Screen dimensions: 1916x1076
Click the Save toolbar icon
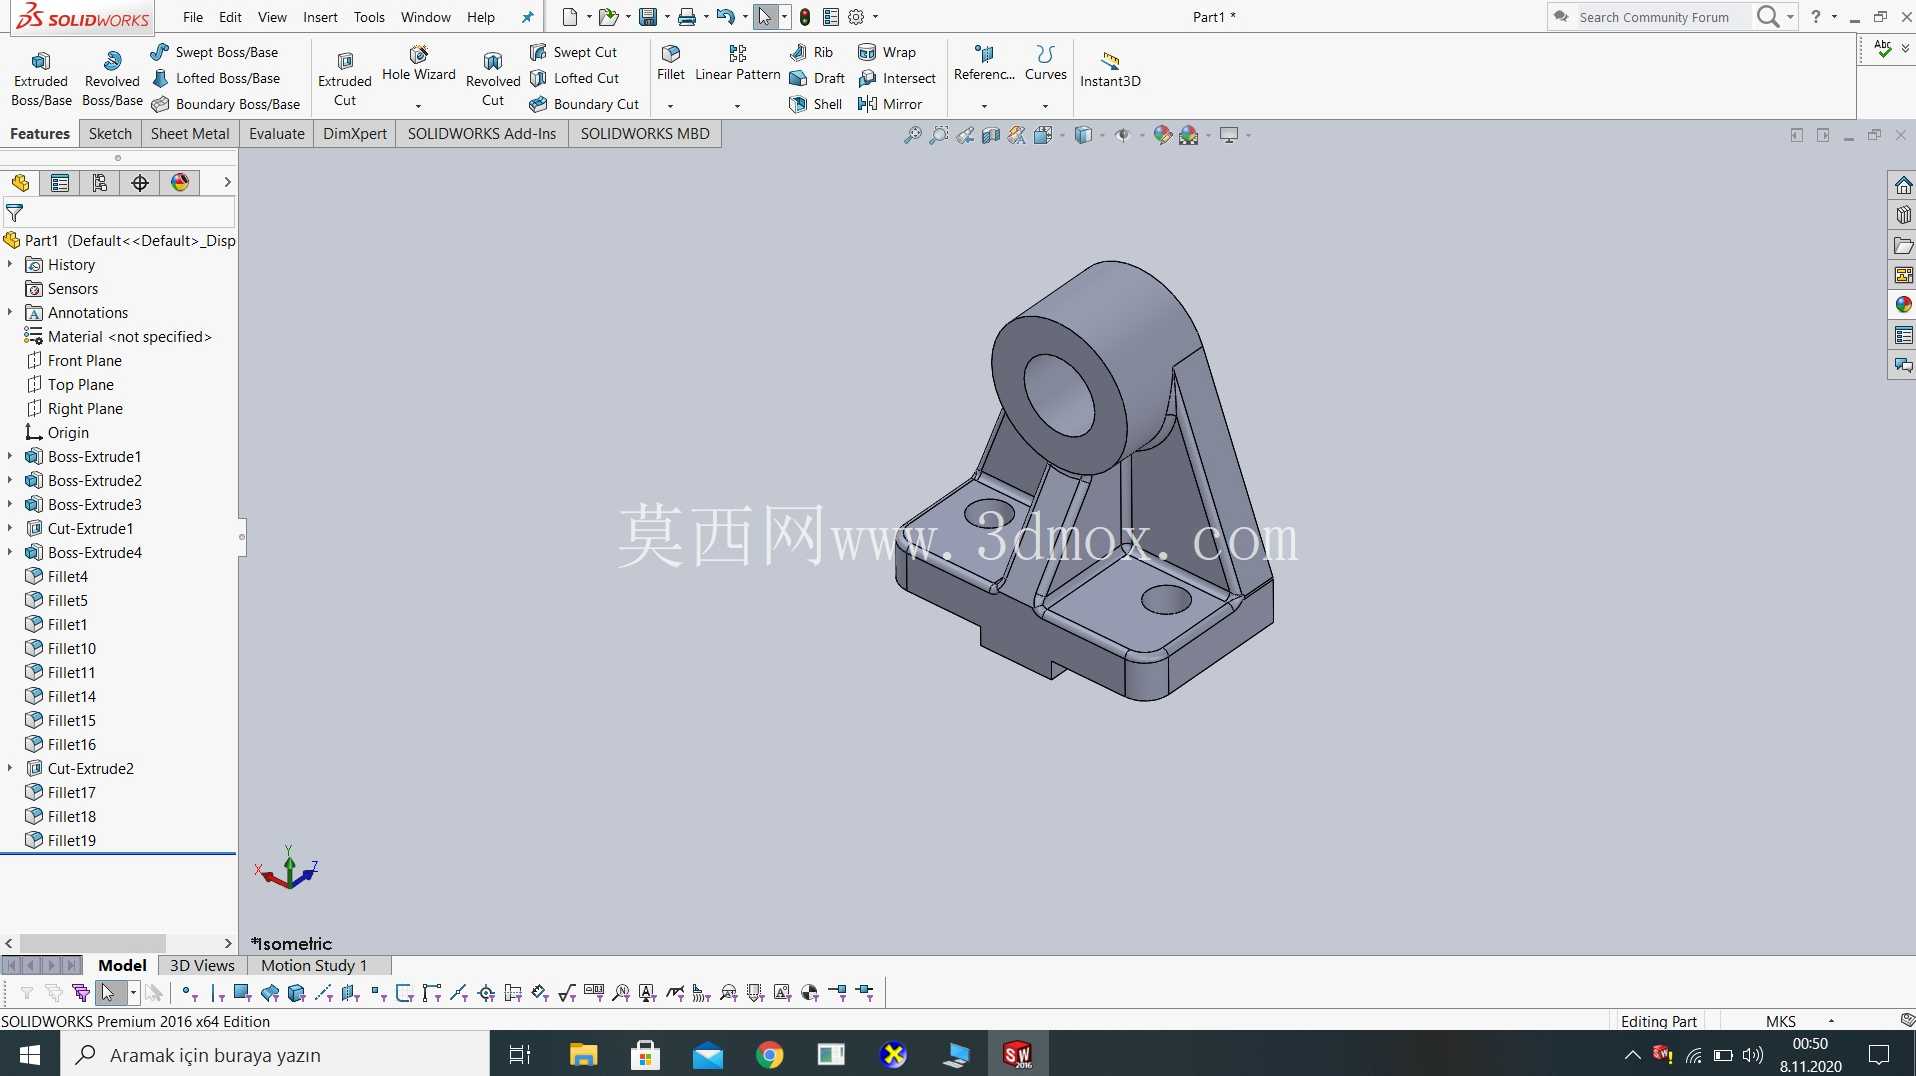pyautogui.click(x=648, y=17)
